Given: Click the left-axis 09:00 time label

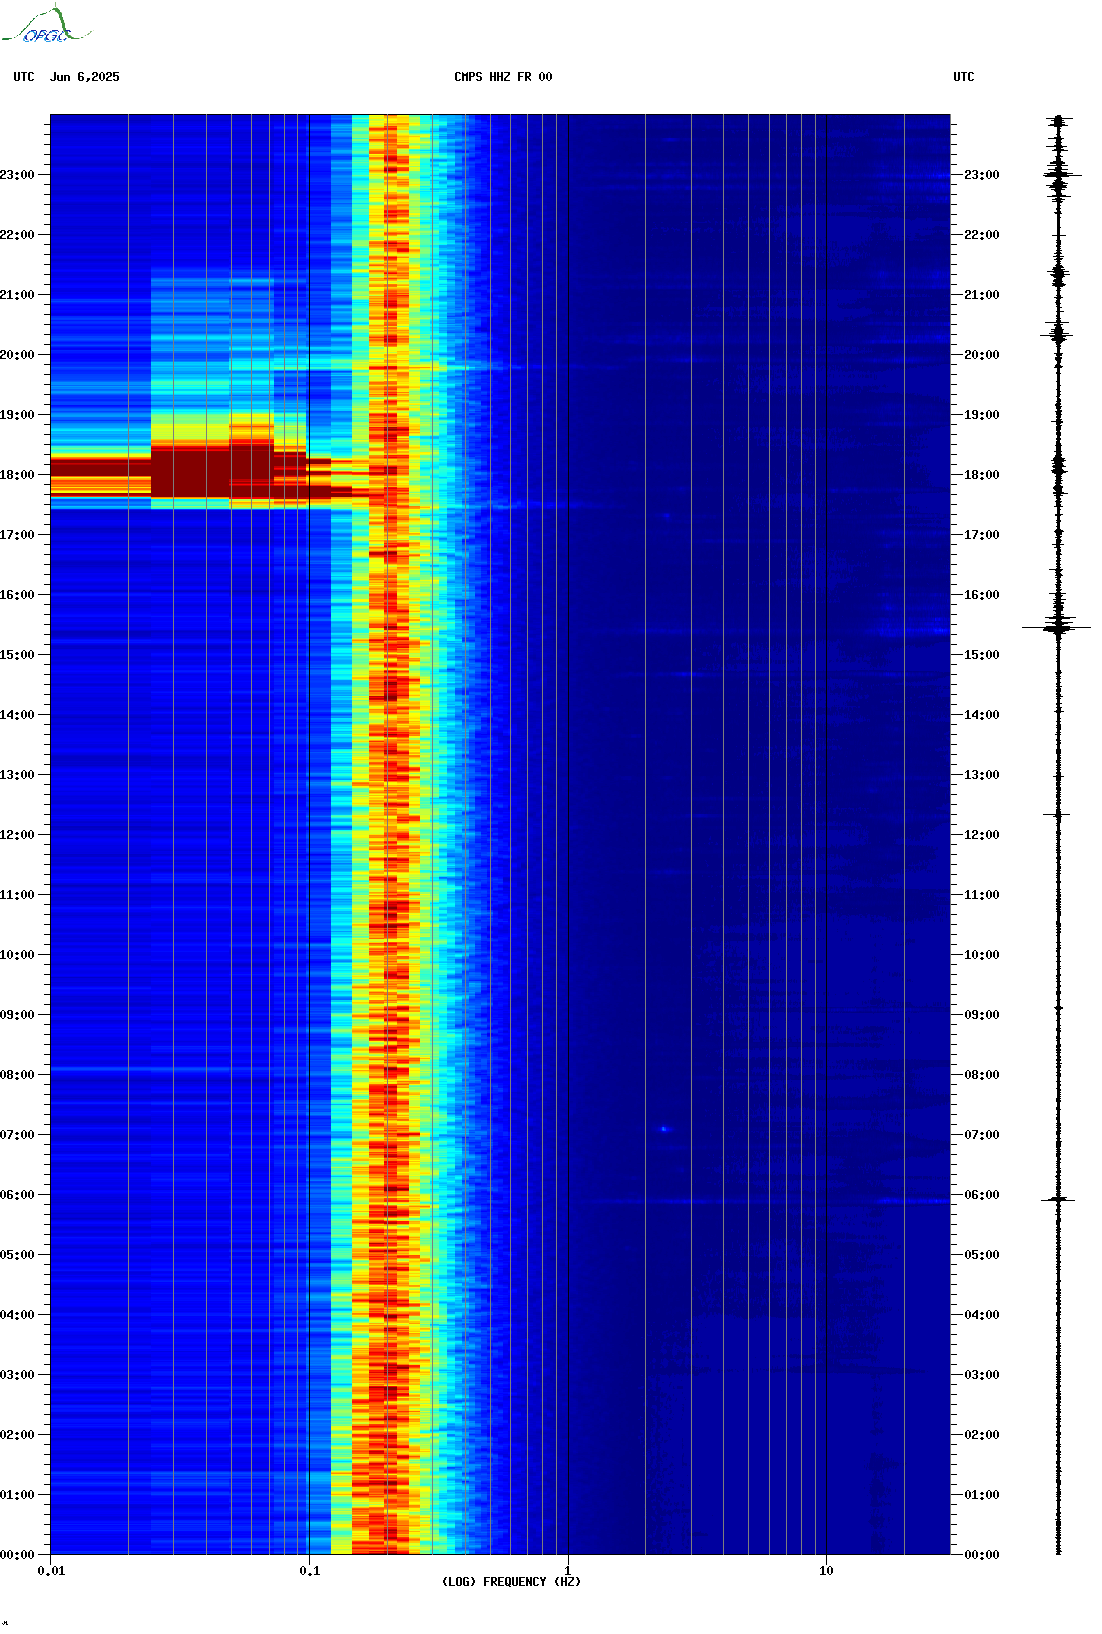Looking at the screenshot, I should (17, 1015).
